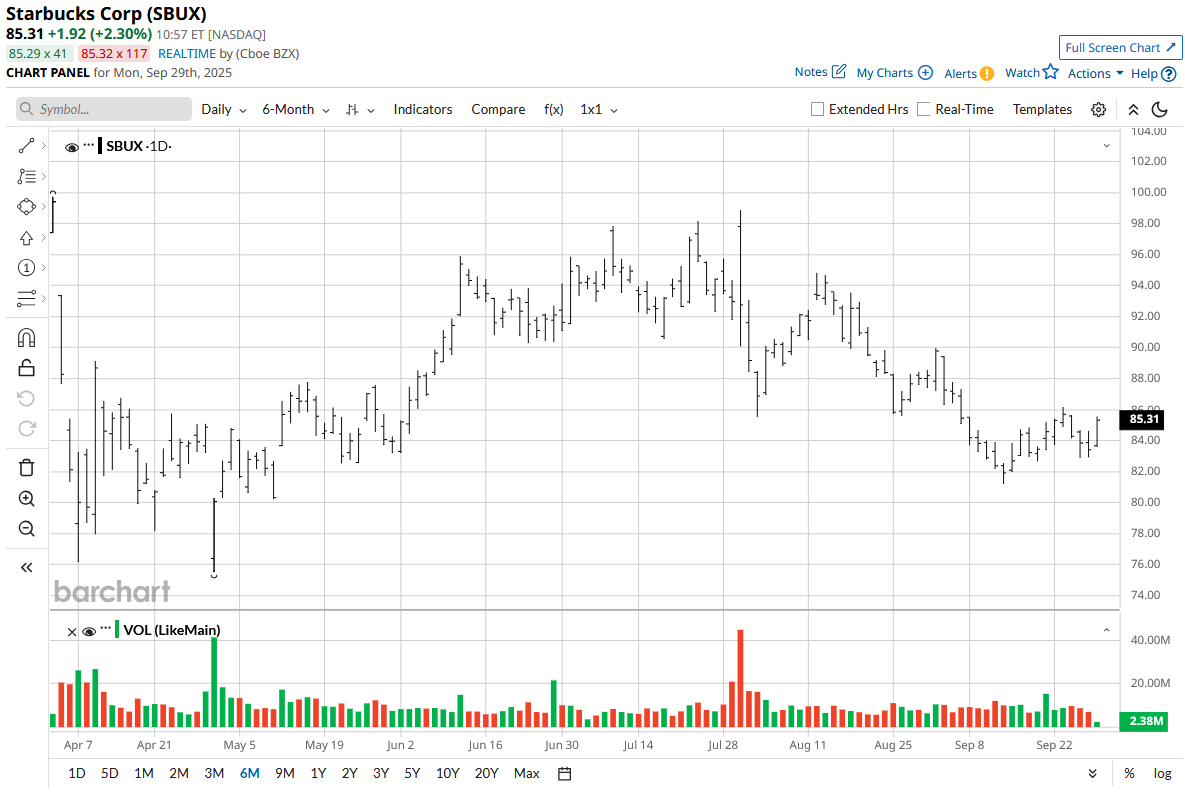Image resolution: width=1185 pixels, height=800 pixels.
Task: Open the Notes edit icon
Action: tap(839, 72)
